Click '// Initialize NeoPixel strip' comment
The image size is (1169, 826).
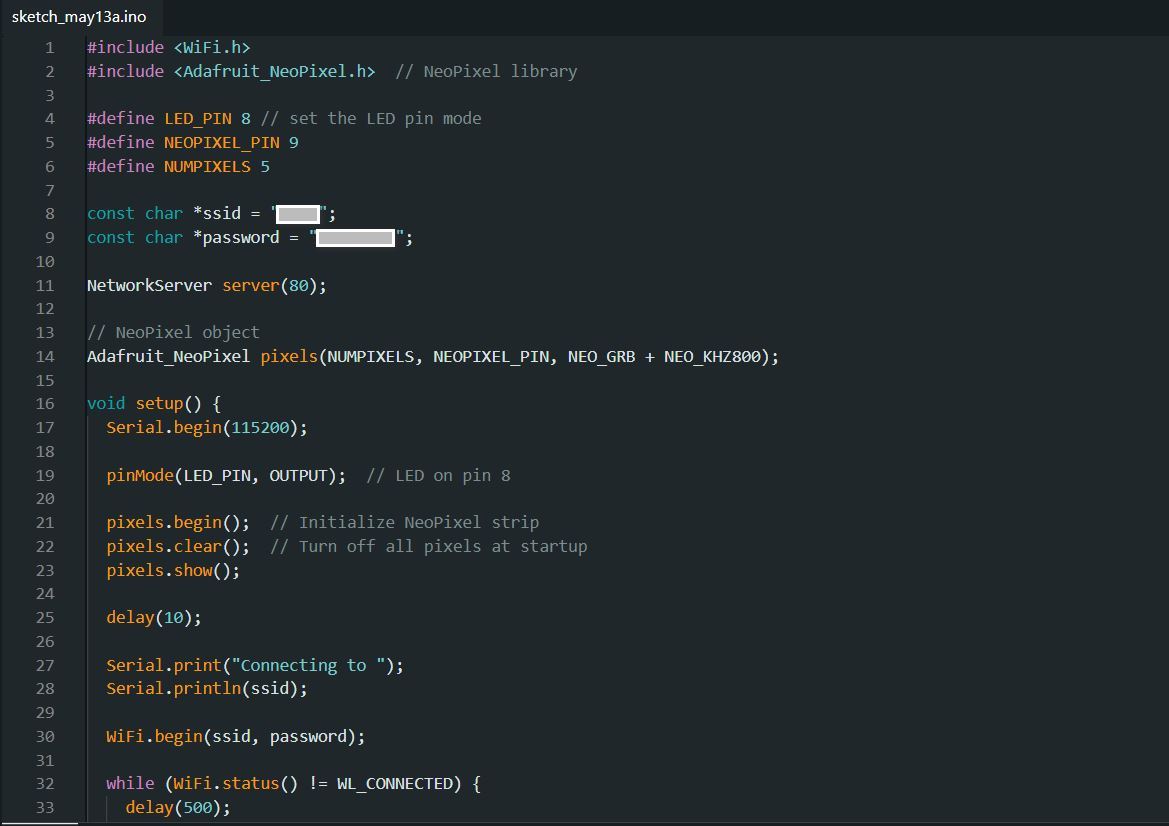pyautogui.click(x=404, y=523)
